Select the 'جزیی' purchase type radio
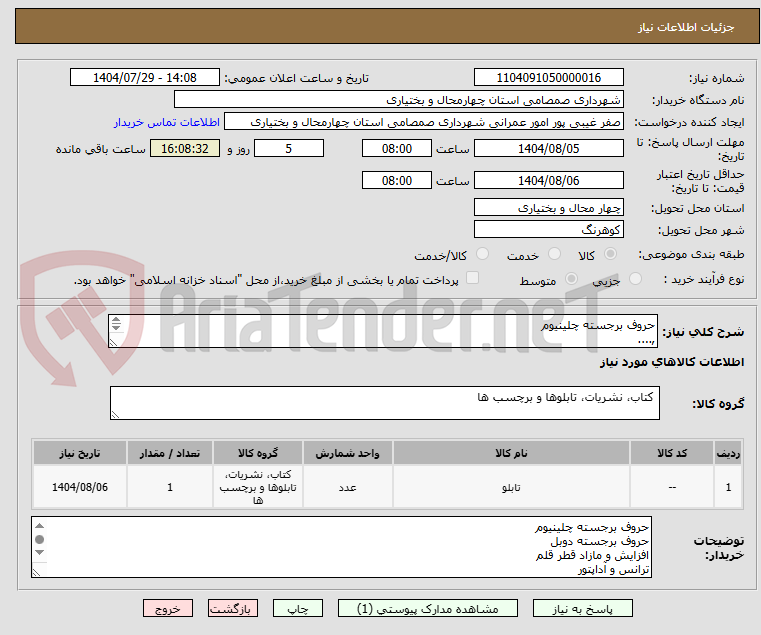 point(635,279)
